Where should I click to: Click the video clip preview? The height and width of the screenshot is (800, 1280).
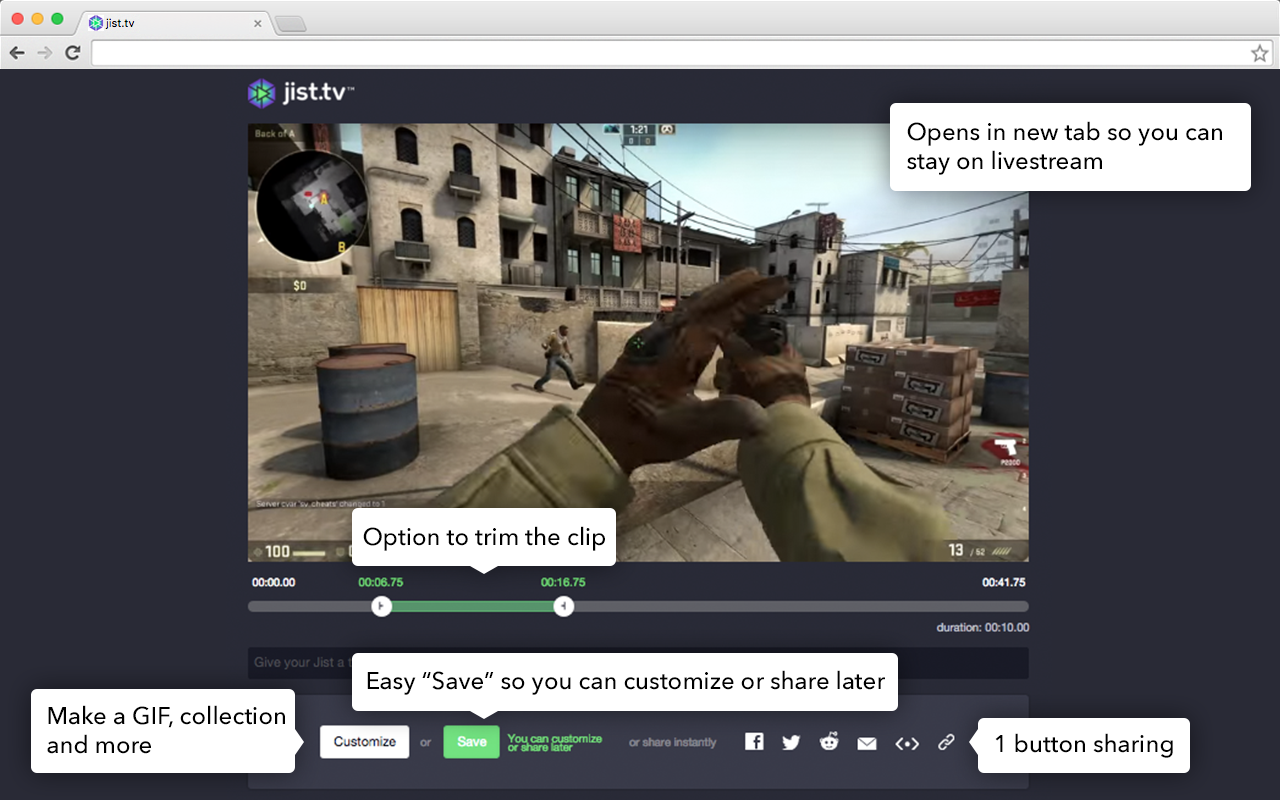coord(638,342)
